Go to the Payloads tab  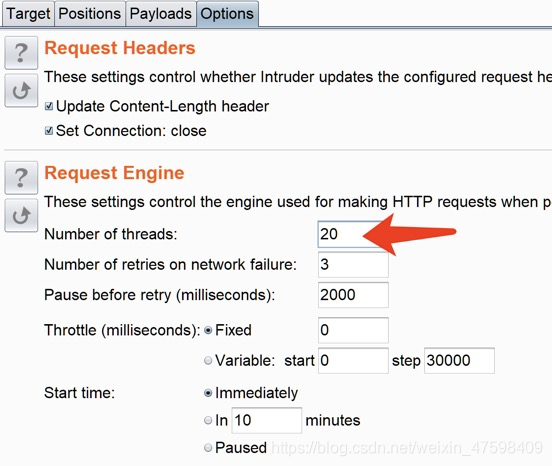pos(161,14)
